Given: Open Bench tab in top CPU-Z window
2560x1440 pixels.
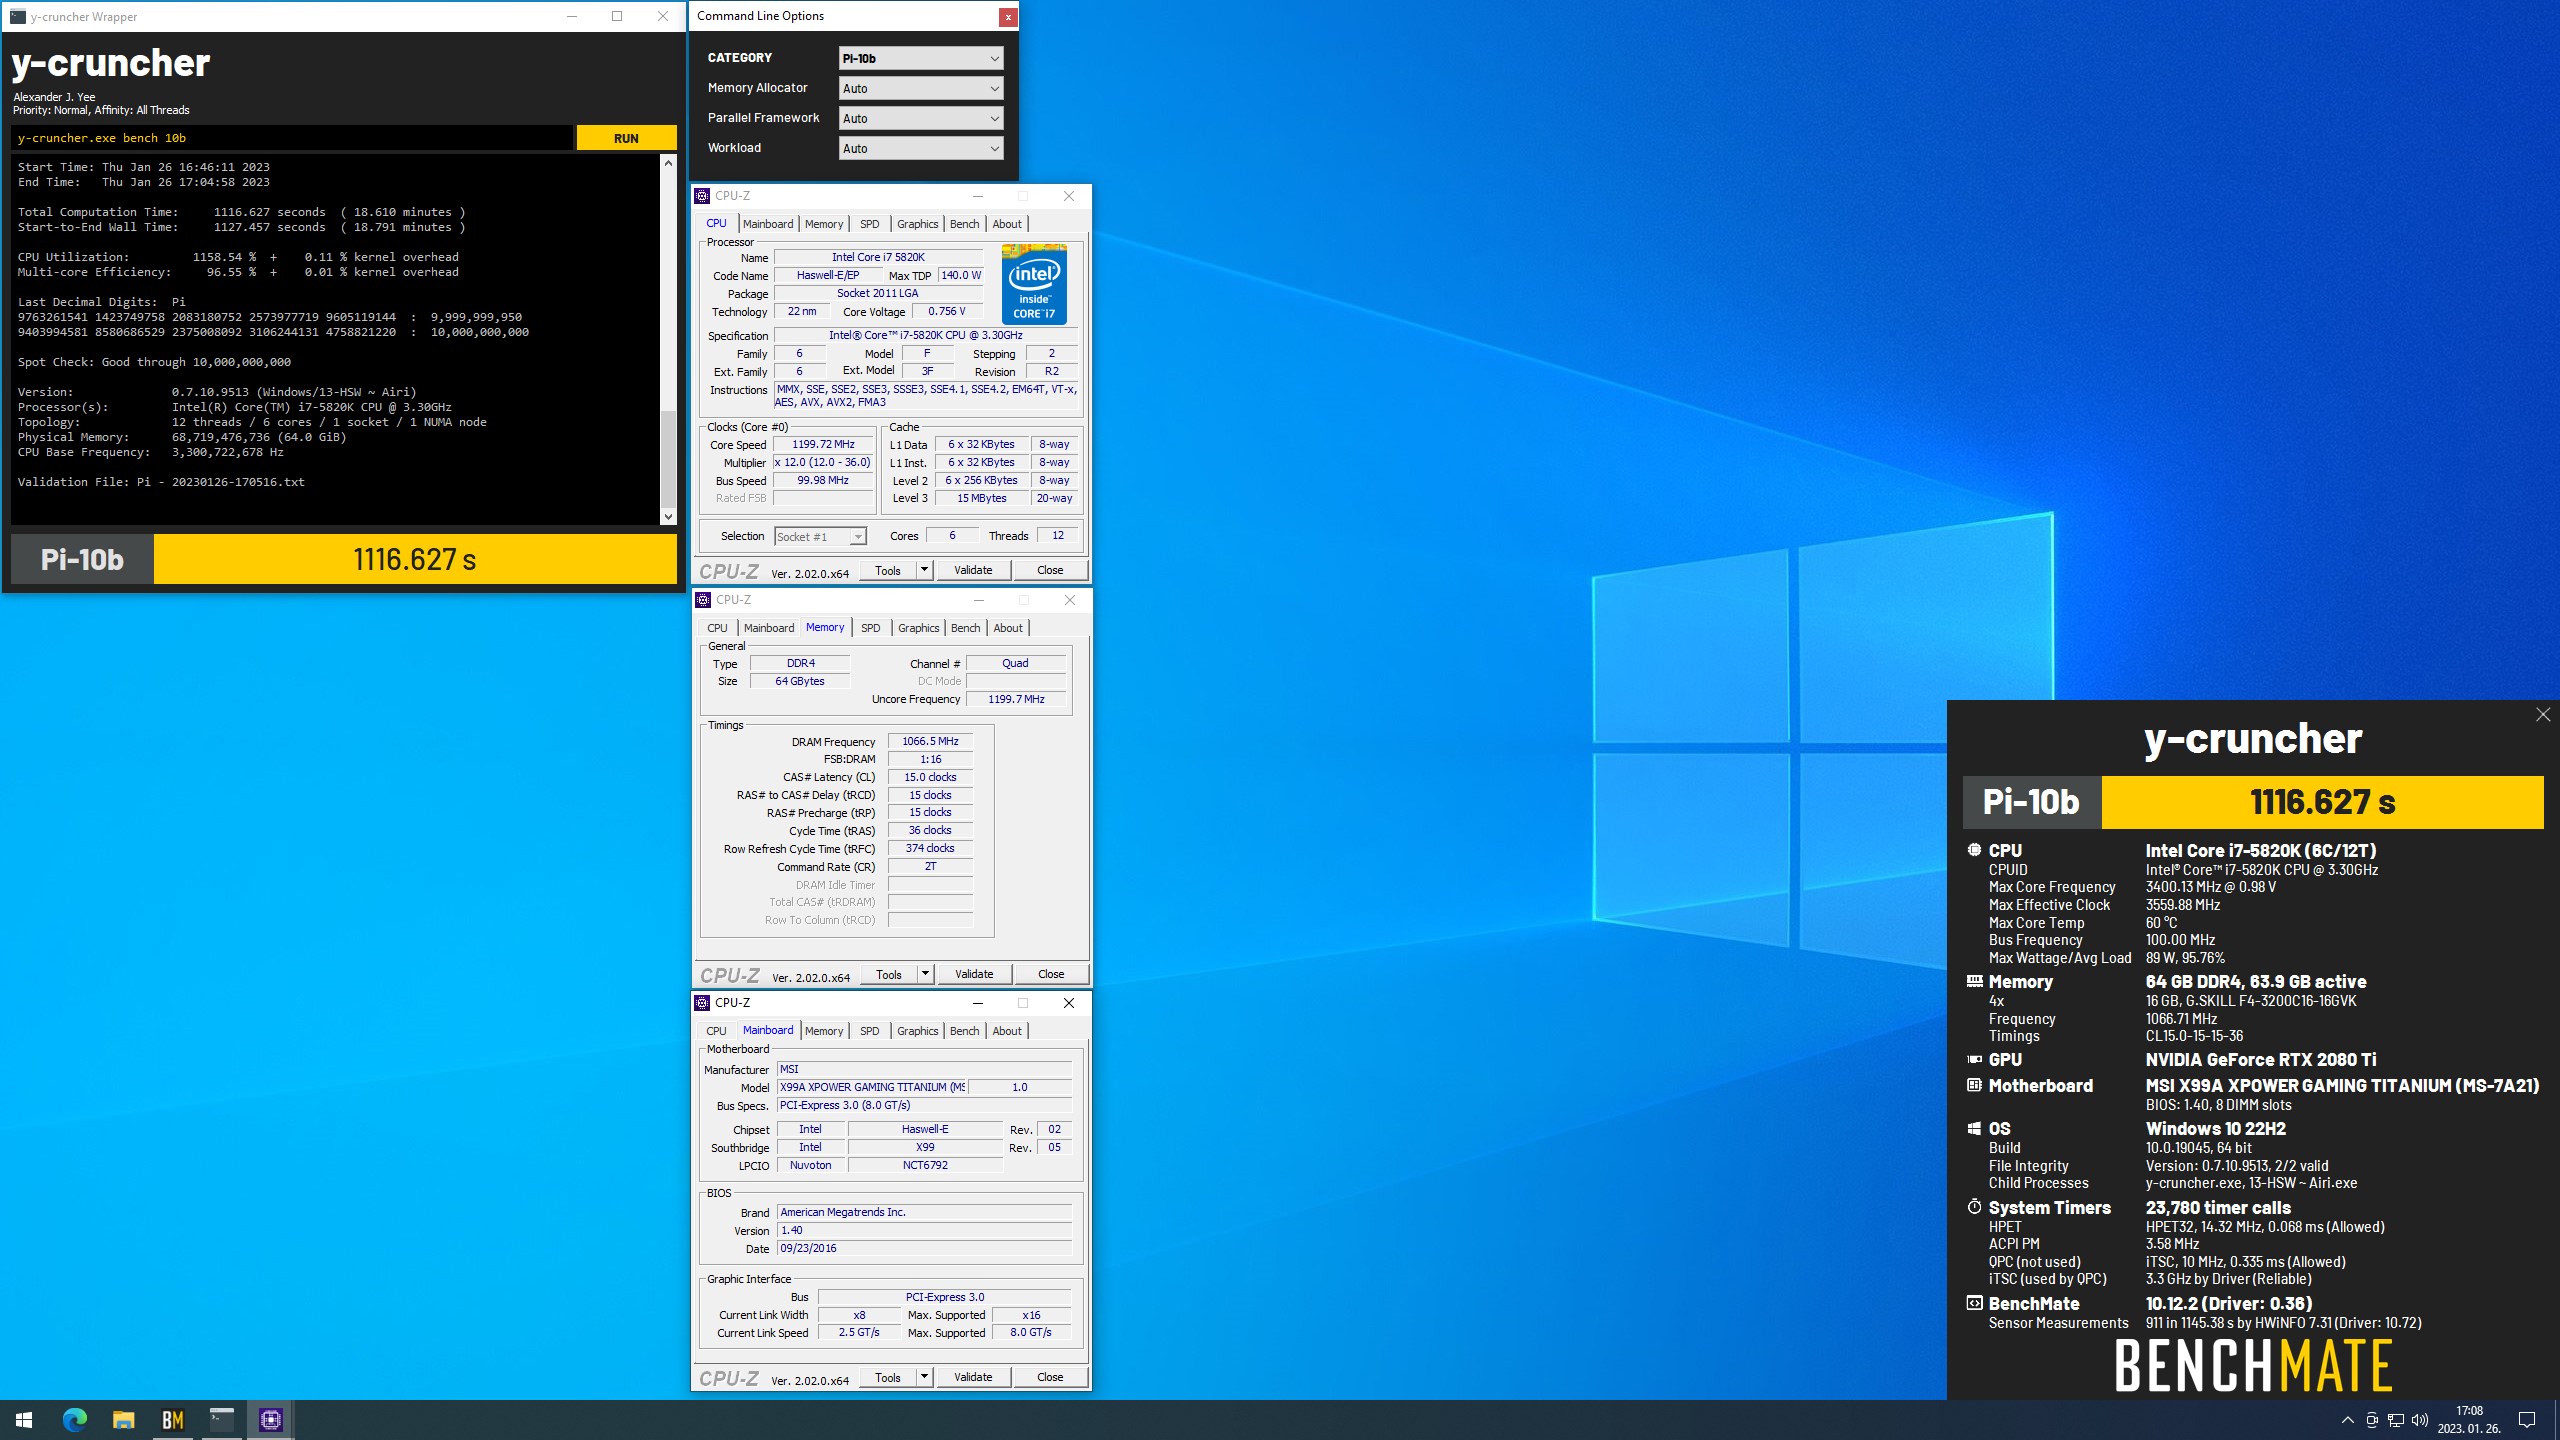Looking at the screenshot, I should click(x=964, y=224).
